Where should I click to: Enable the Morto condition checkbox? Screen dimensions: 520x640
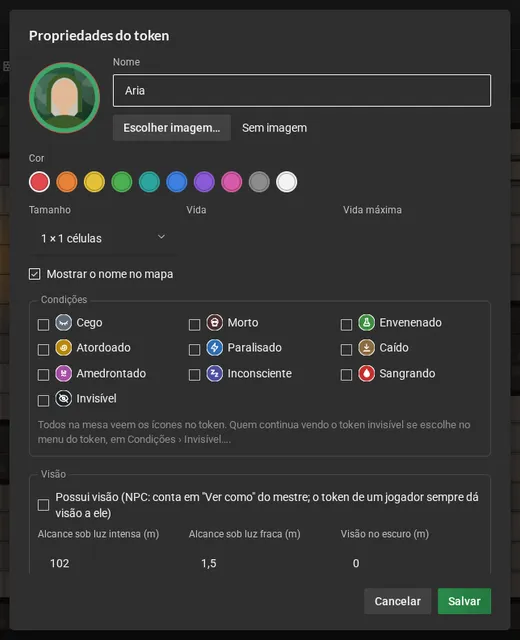coord(194,325)
